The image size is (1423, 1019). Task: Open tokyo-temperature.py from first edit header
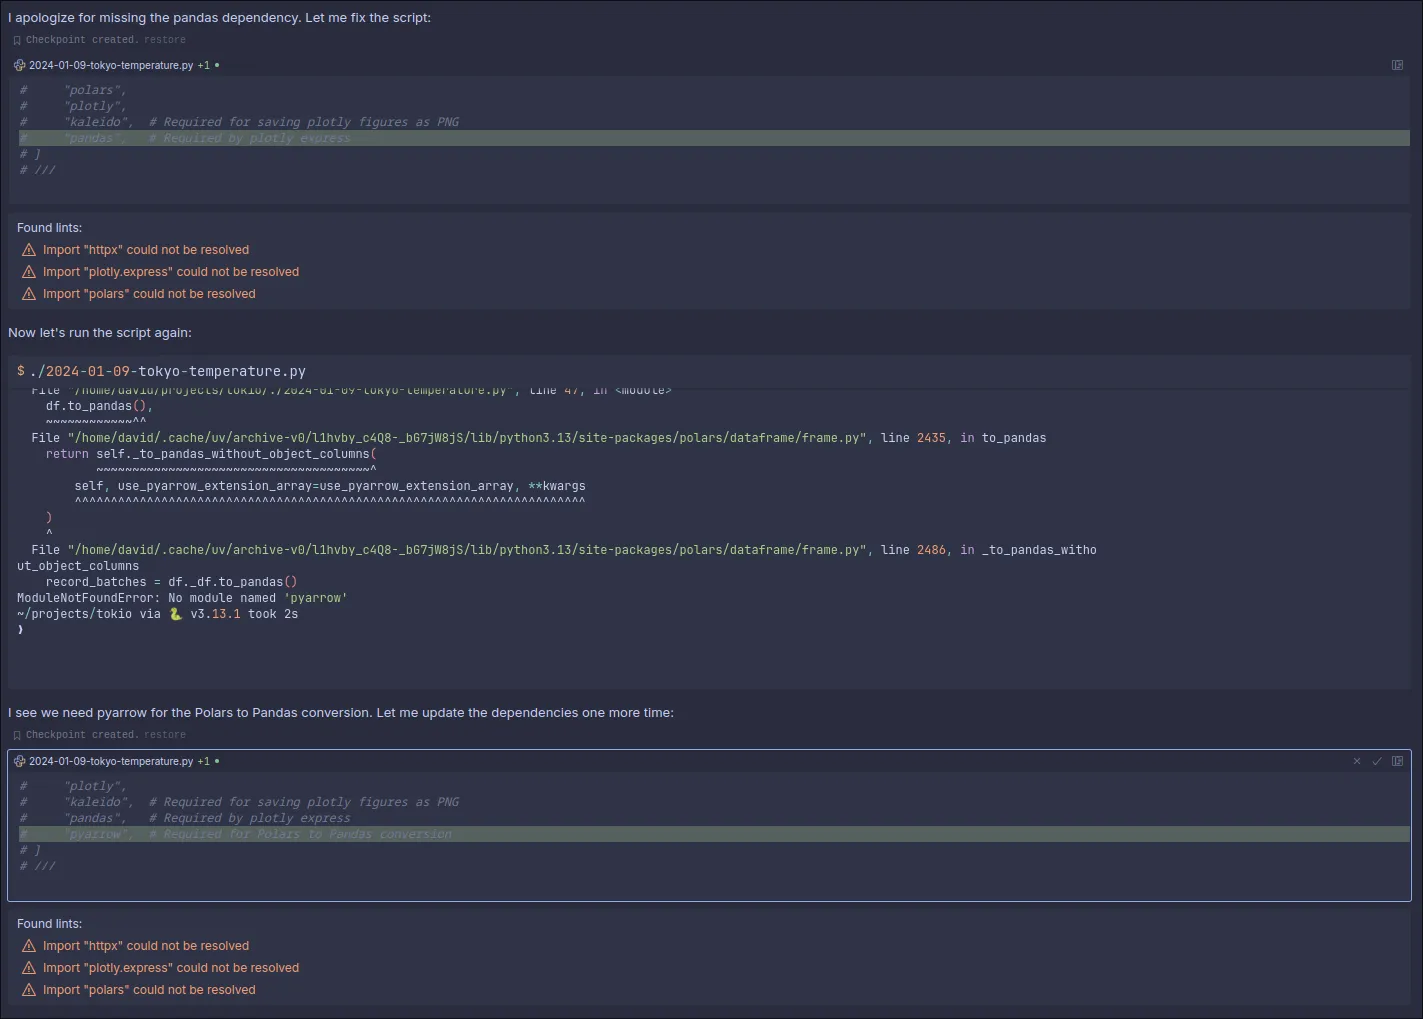[111, 65]
